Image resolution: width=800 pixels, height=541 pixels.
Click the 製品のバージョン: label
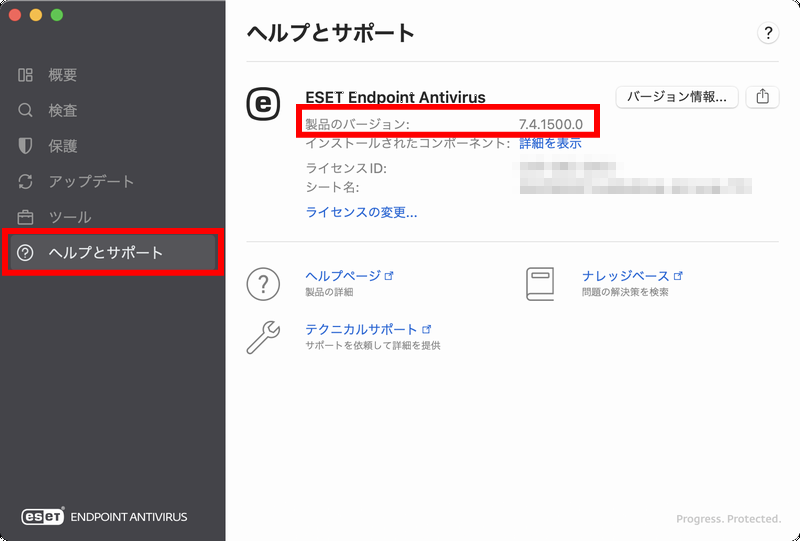coord(357,124)
